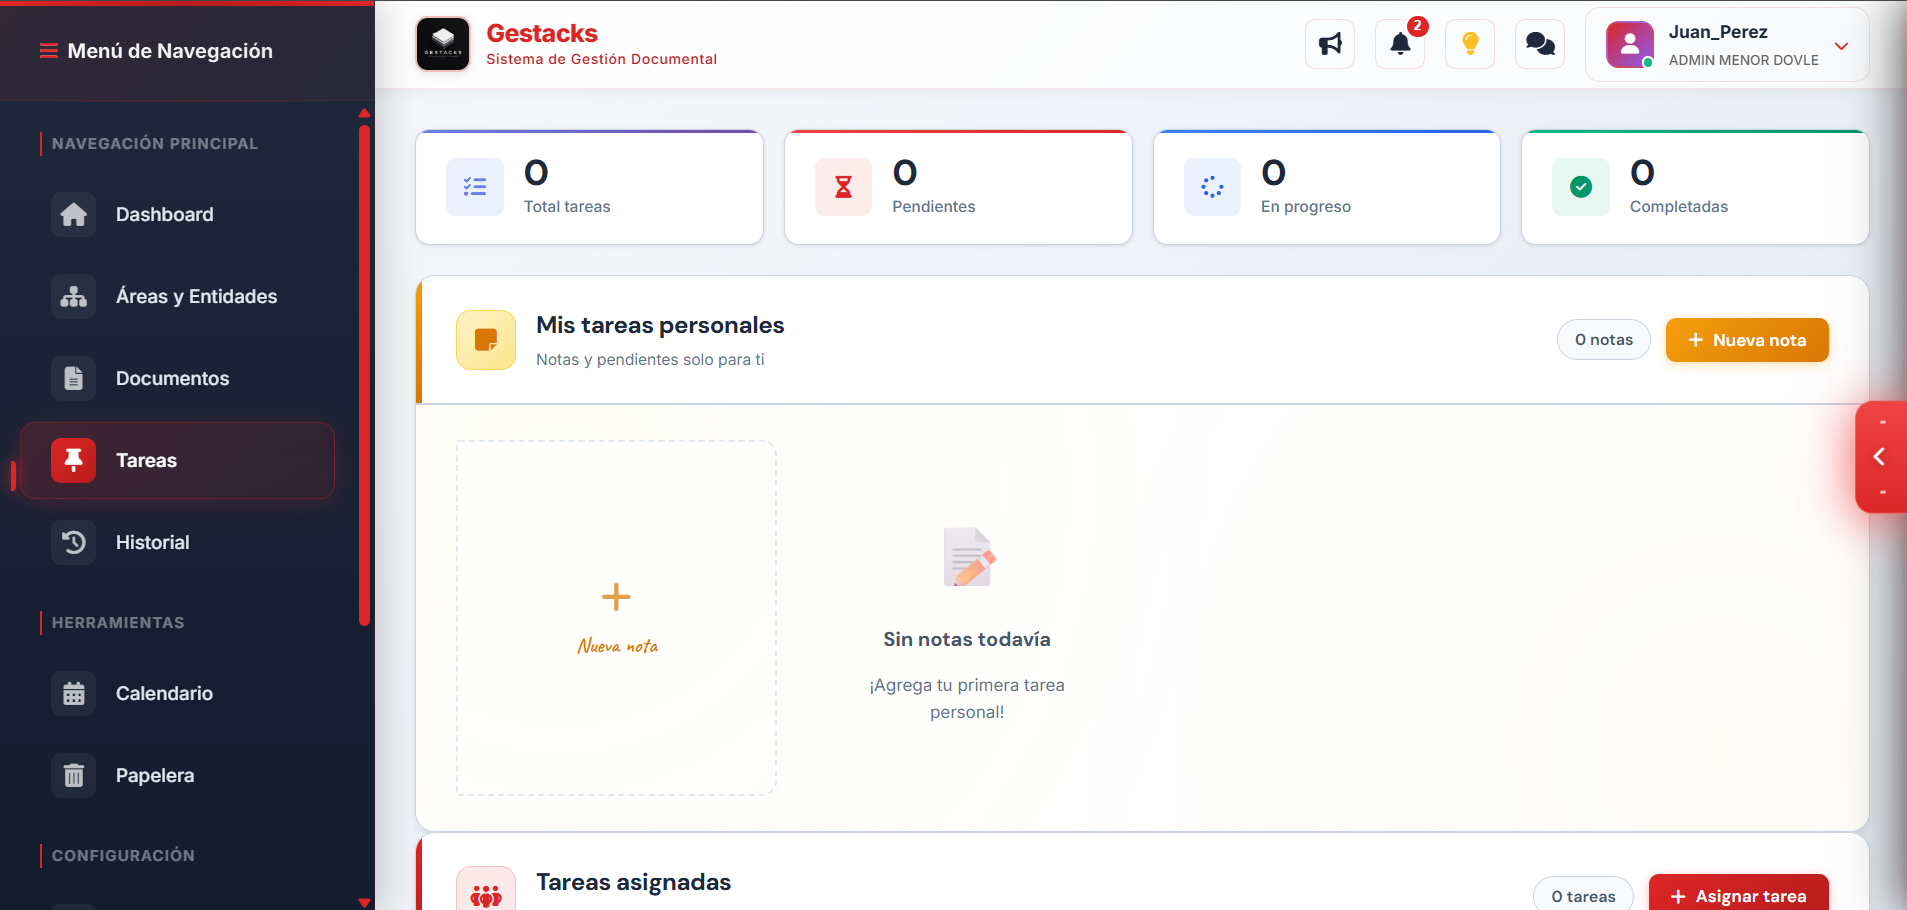Click the En progreso stat card
Image resolution: width=1907 pixels, height=910 pixels.
tap(1327, 187)
